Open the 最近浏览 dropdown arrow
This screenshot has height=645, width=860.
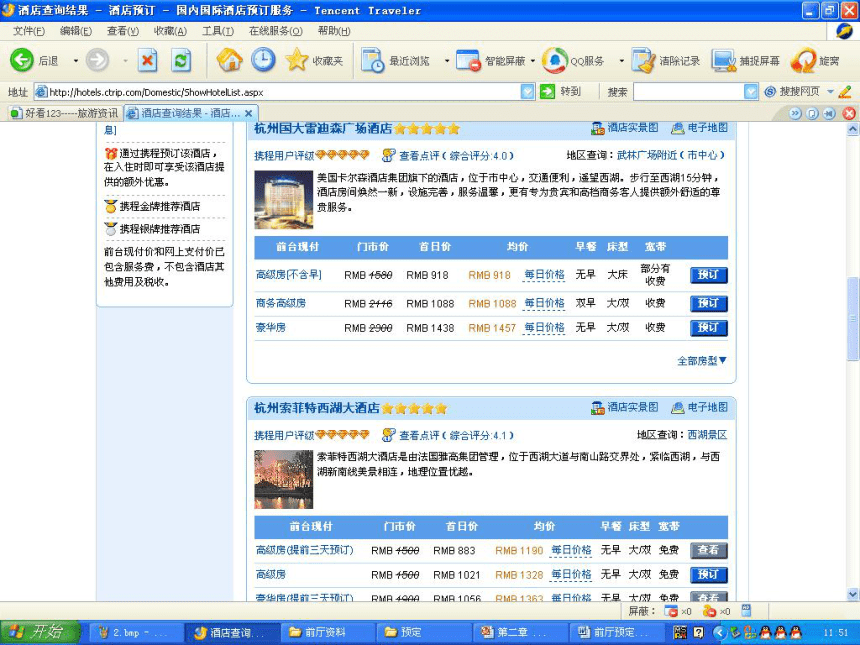click(446, 60)
